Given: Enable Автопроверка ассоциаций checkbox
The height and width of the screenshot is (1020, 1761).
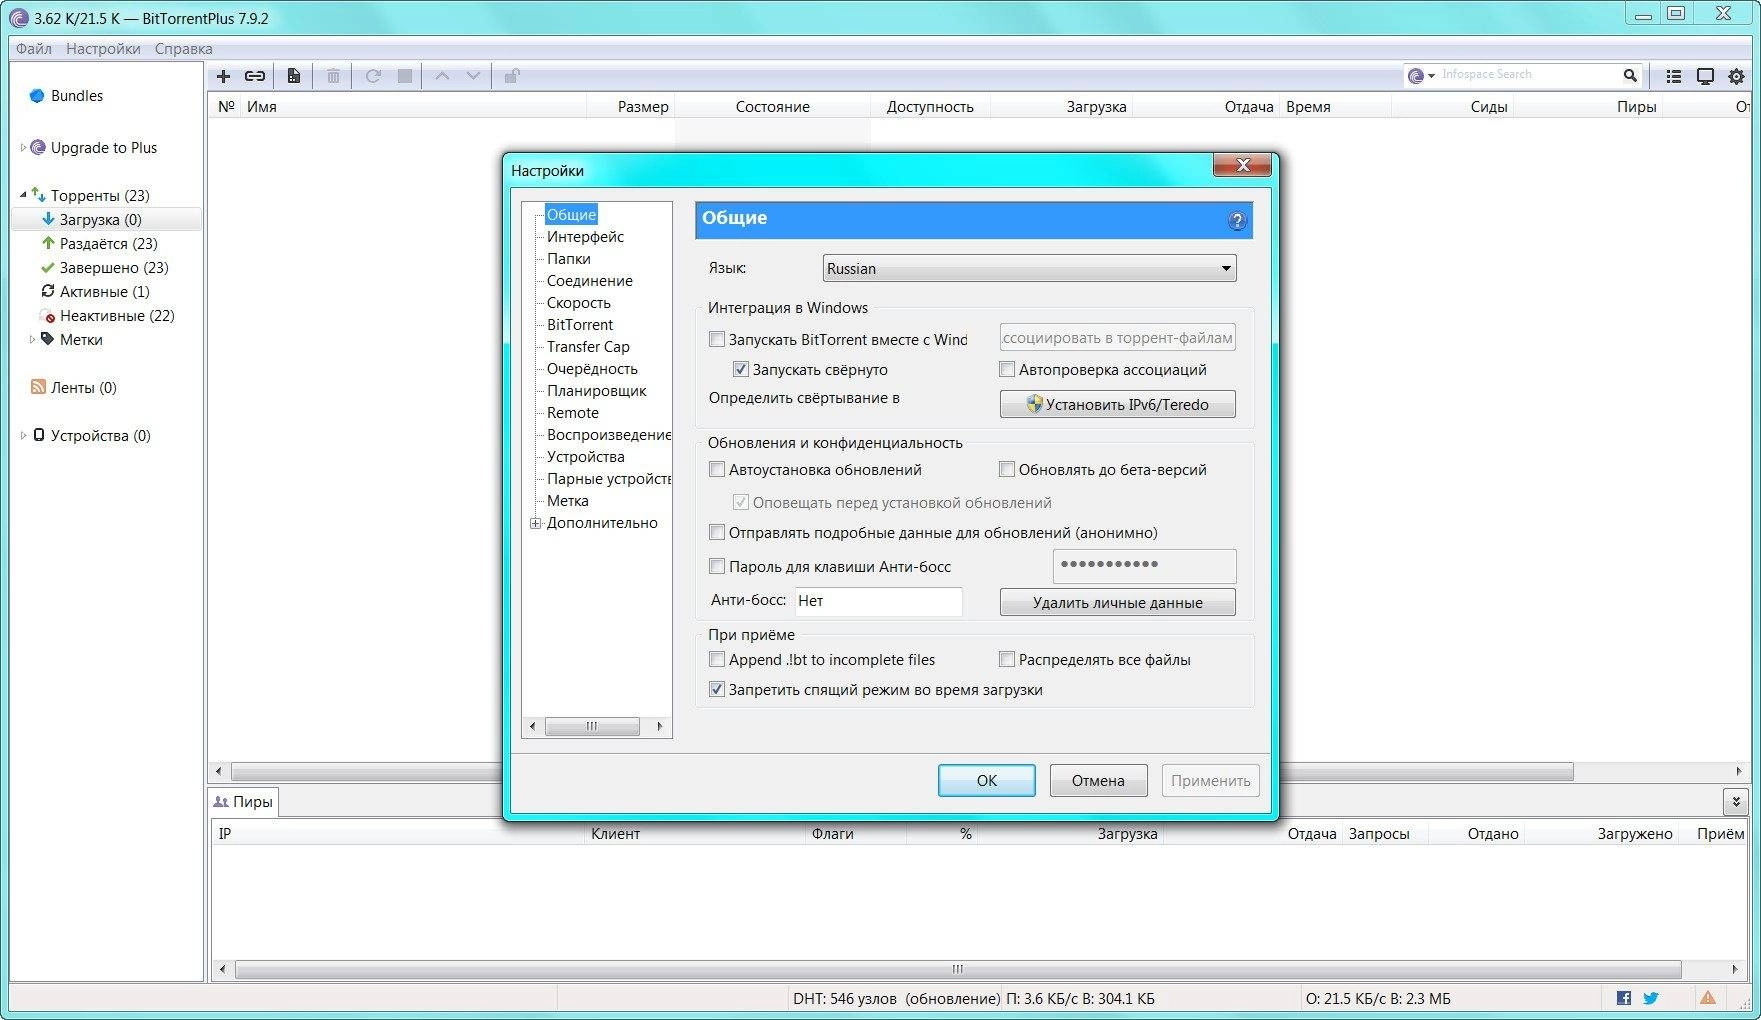Looking at the screenshot, I should tap(1007, 370).
